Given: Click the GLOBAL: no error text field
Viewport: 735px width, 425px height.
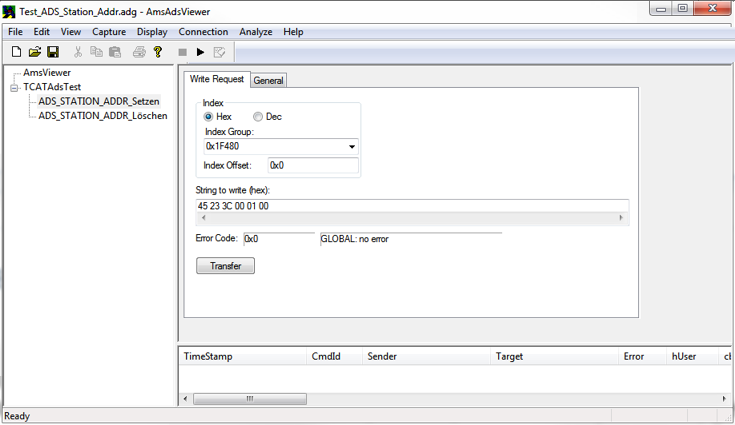Looking at the screenshot, I should (411, 239).
